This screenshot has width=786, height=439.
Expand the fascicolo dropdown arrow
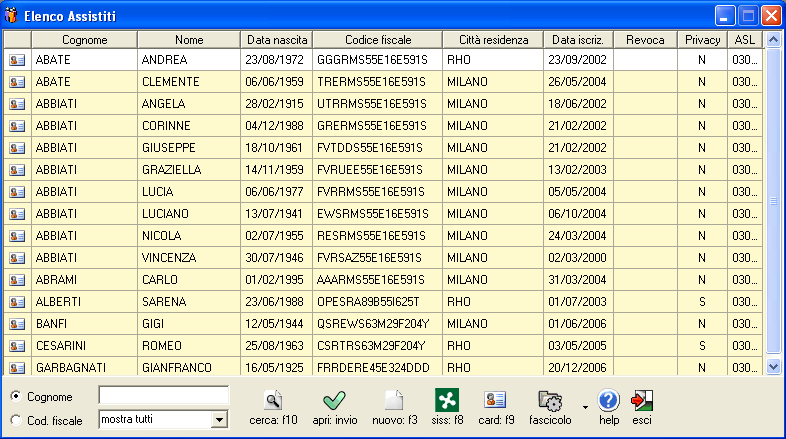(580, 420)
